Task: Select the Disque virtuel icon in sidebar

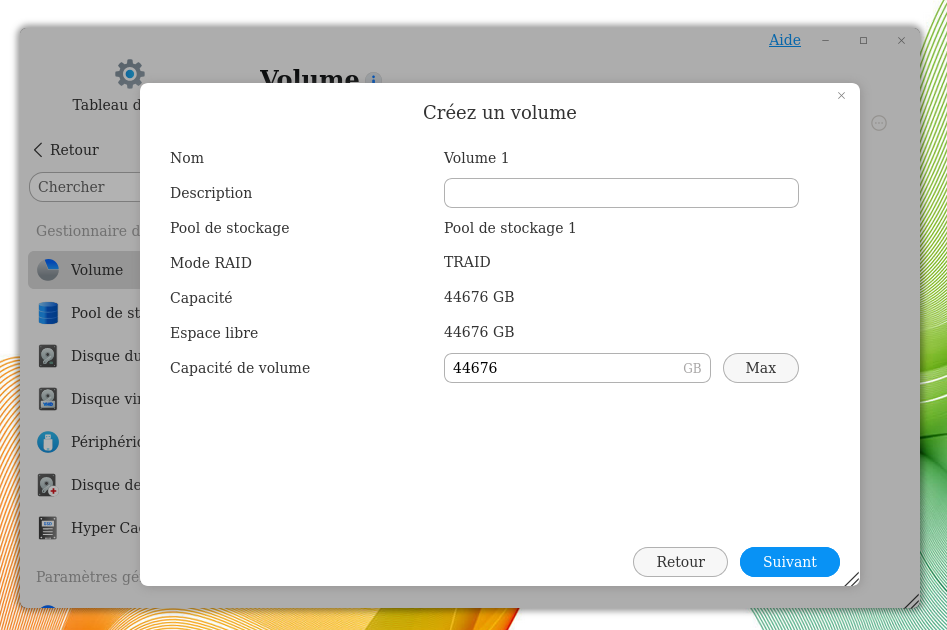Action: [x=48, y=399]
